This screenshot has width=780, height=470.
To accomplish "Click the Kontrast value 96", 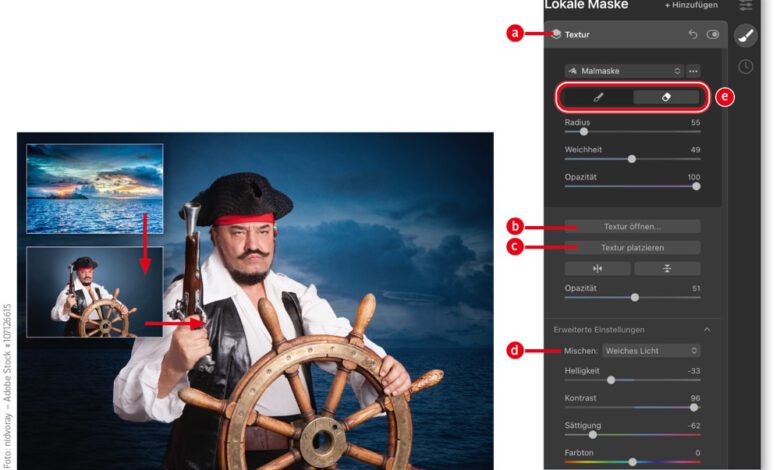I will [x=695, y=398].
